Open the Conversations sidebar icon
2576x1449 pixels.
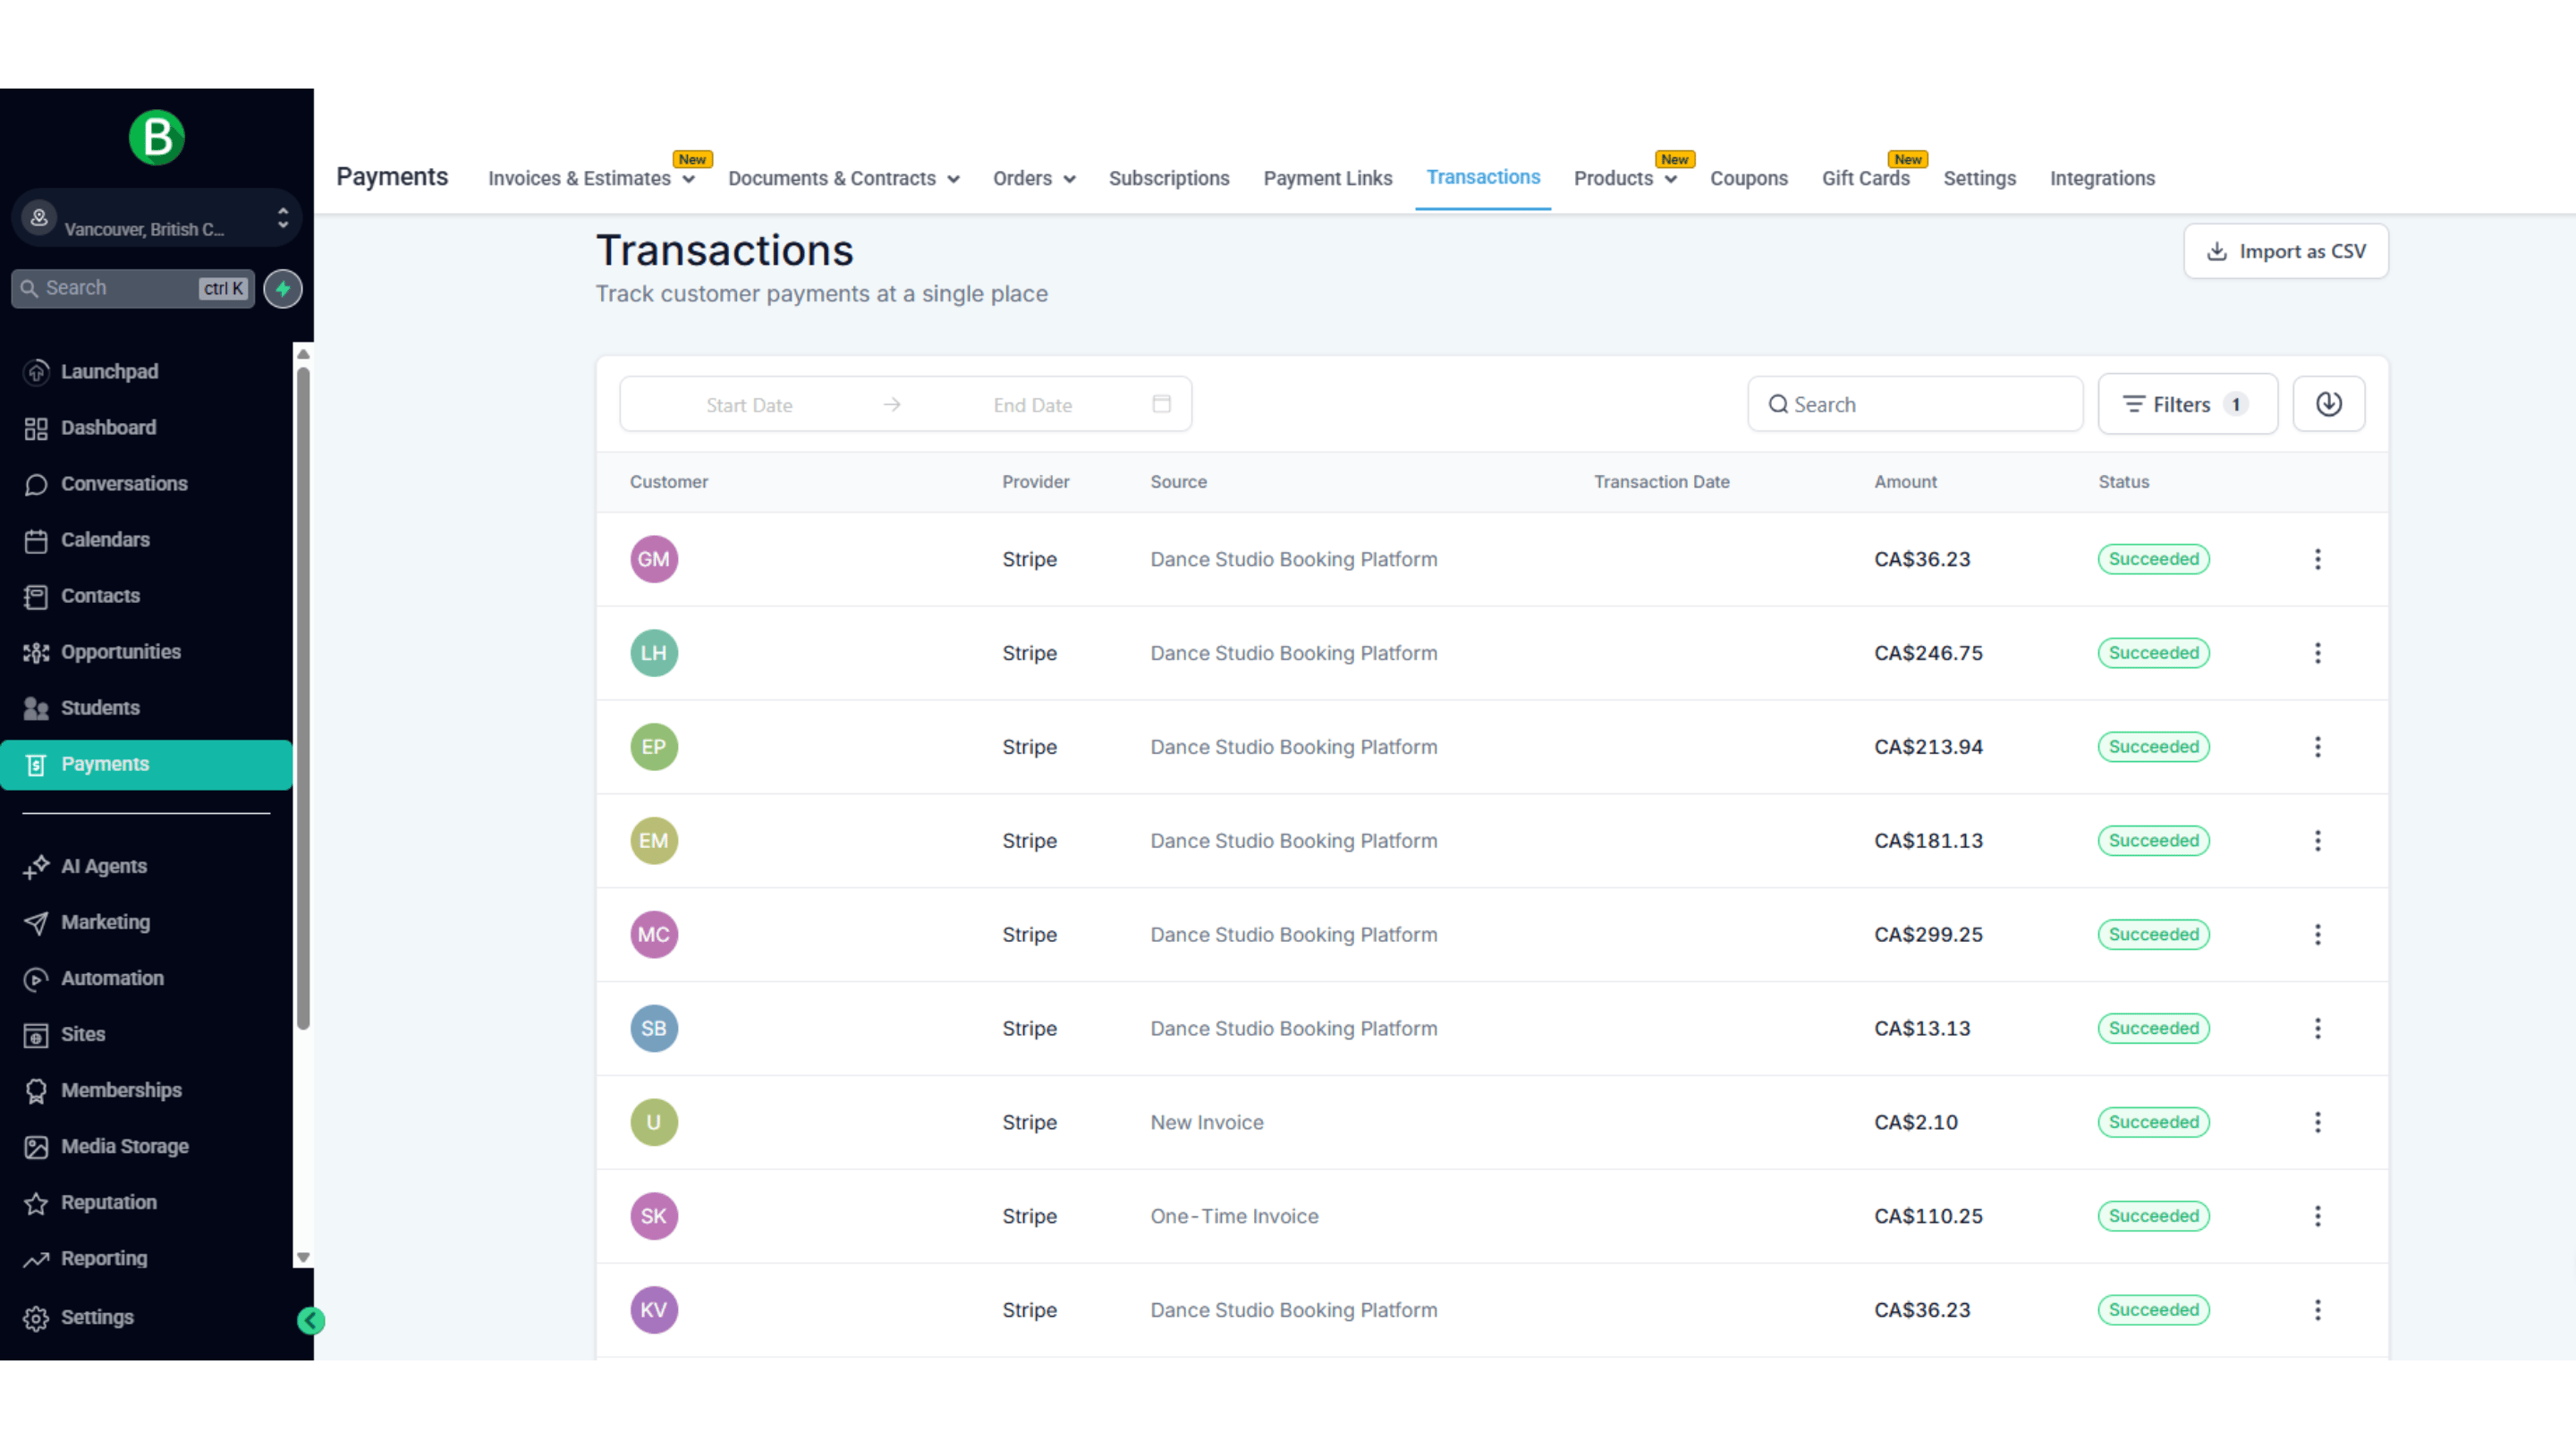point(37,484)
